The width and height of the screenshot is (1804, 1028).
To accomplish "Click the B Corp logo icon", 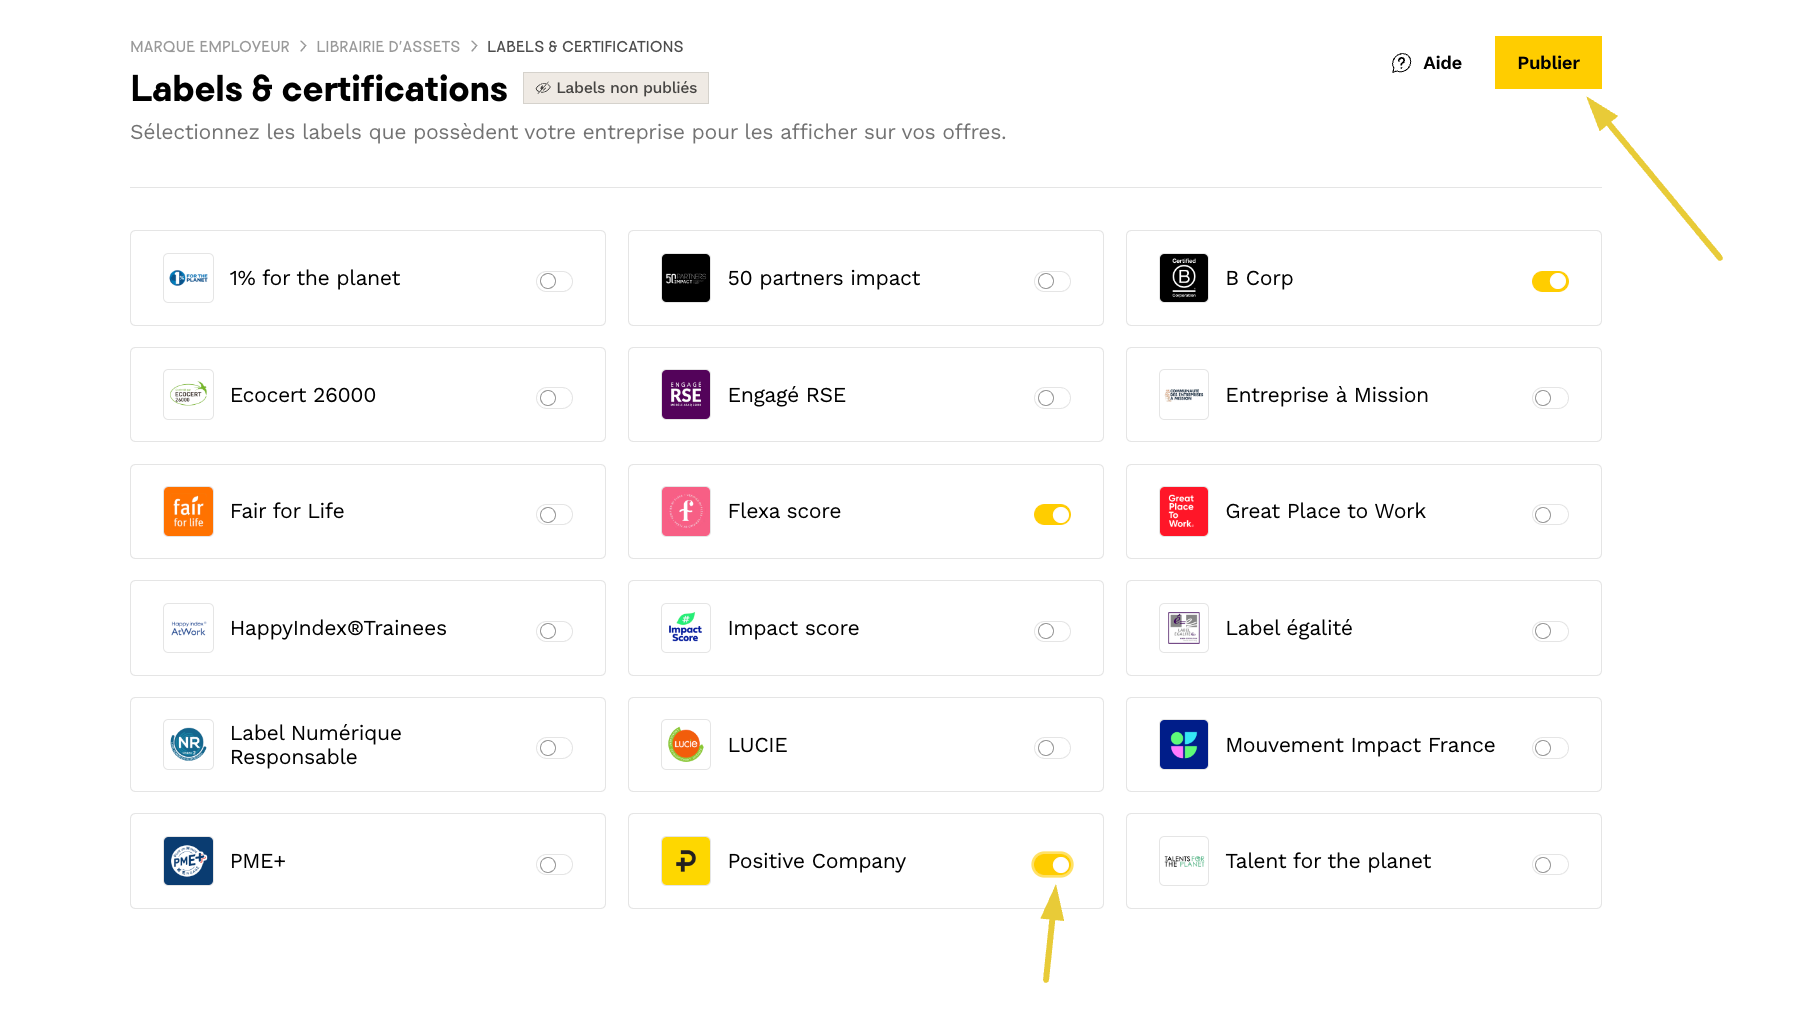I will 1183,278.
